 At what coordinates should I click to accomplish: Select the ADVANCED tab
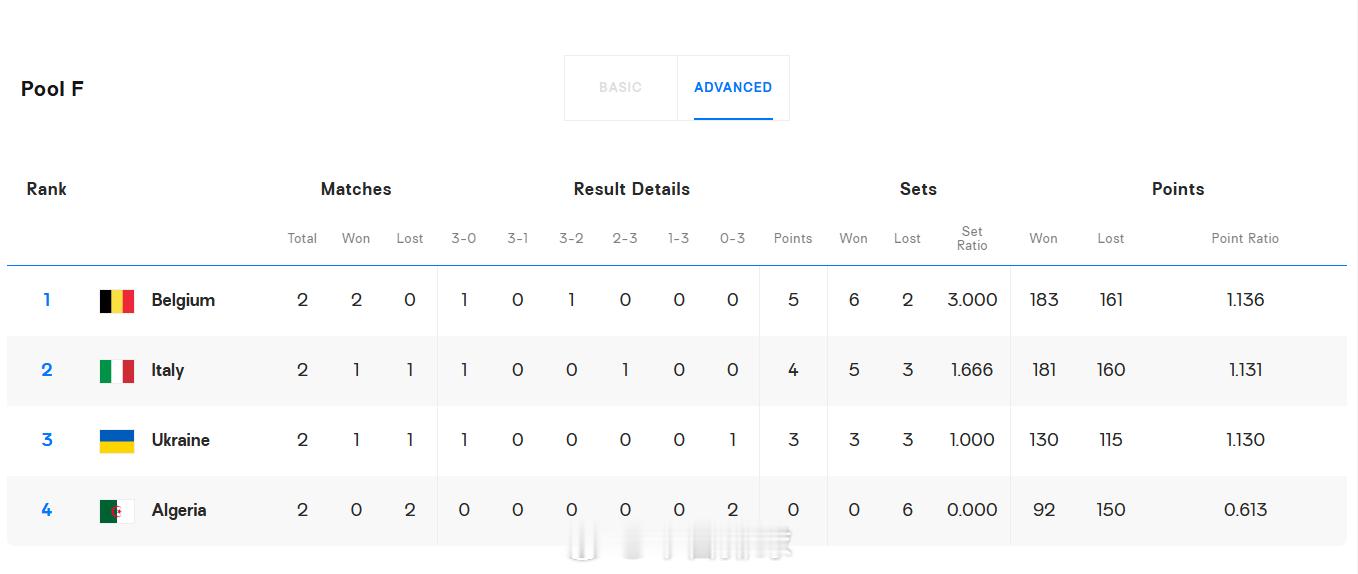(733, 88)
